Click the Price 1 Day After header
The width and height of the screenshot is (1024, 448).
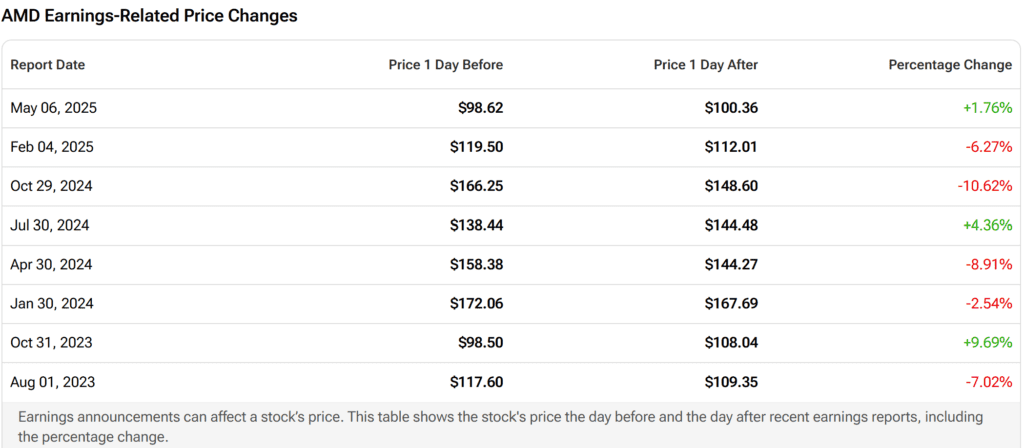coord(706,65)
